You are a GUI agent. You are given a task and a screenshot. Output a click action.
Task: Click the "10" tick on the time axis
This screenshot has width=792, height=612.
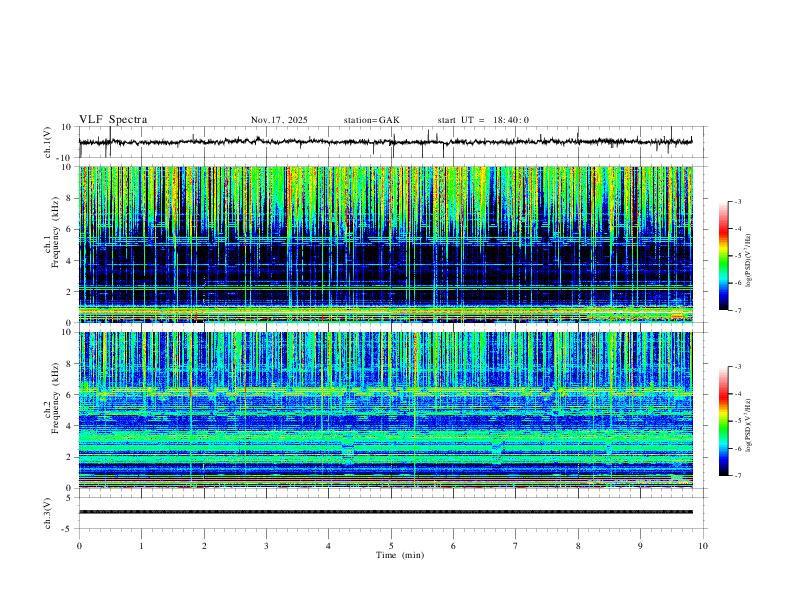coord(703,546)
